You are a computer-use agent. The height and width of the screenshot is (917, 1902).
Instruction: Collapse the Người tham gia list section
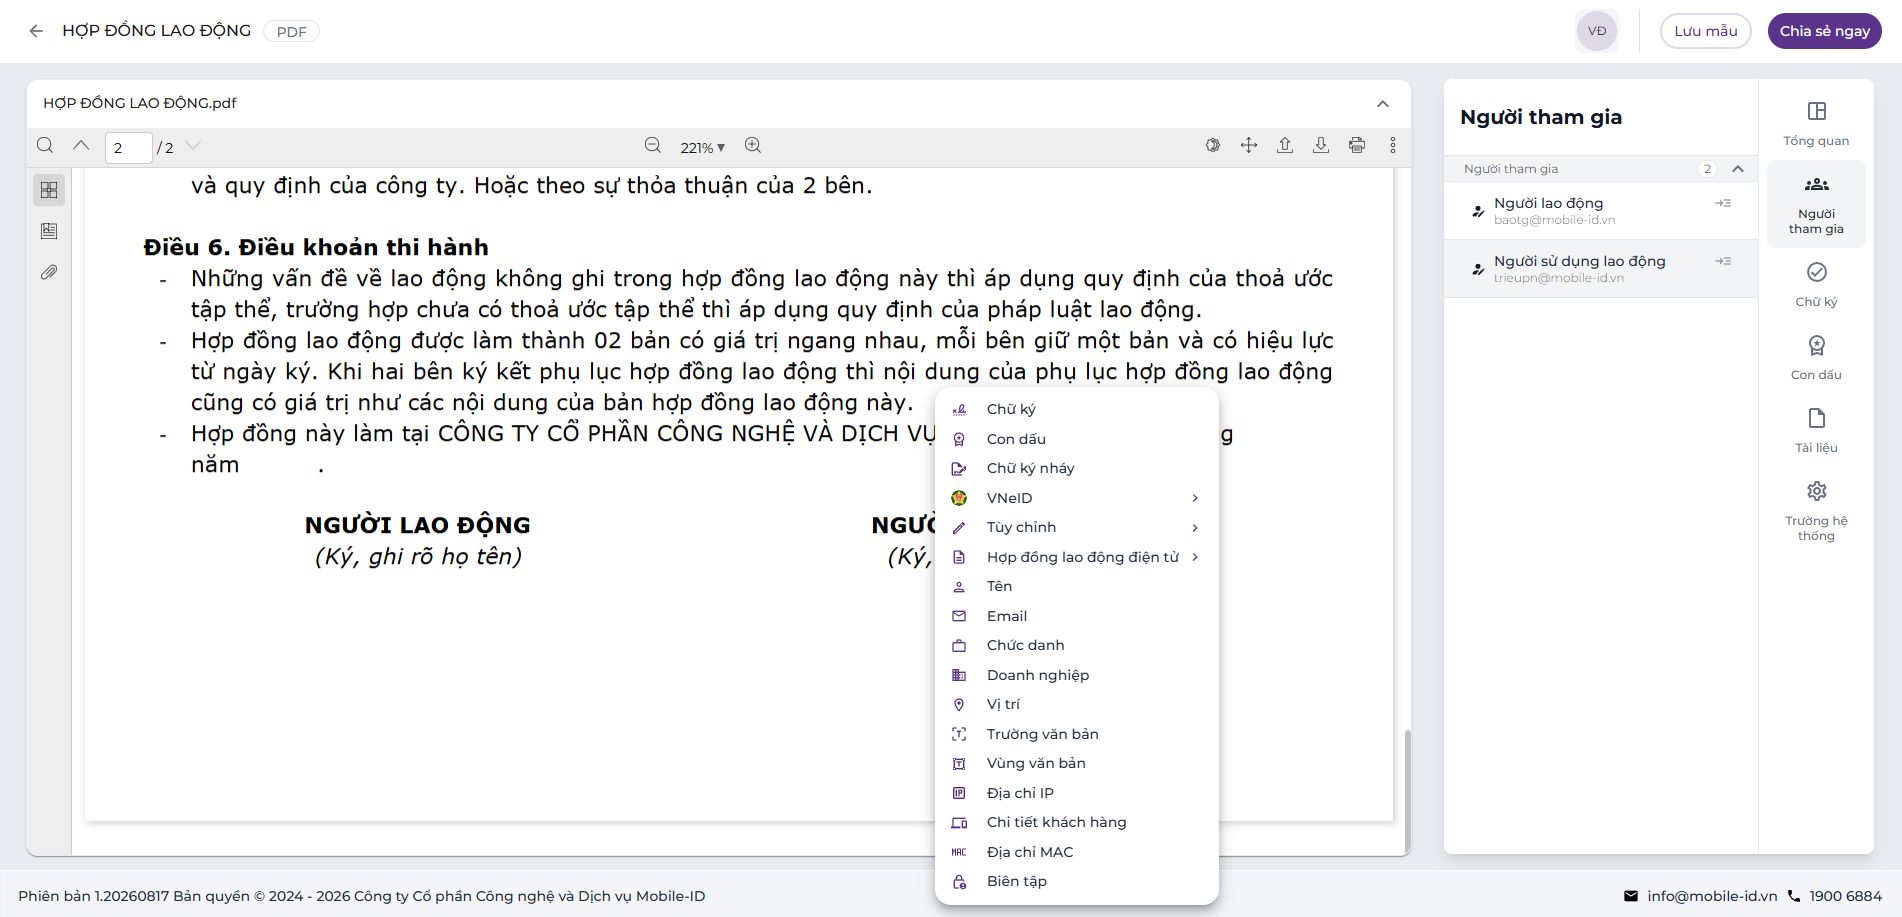(1738, 169)
